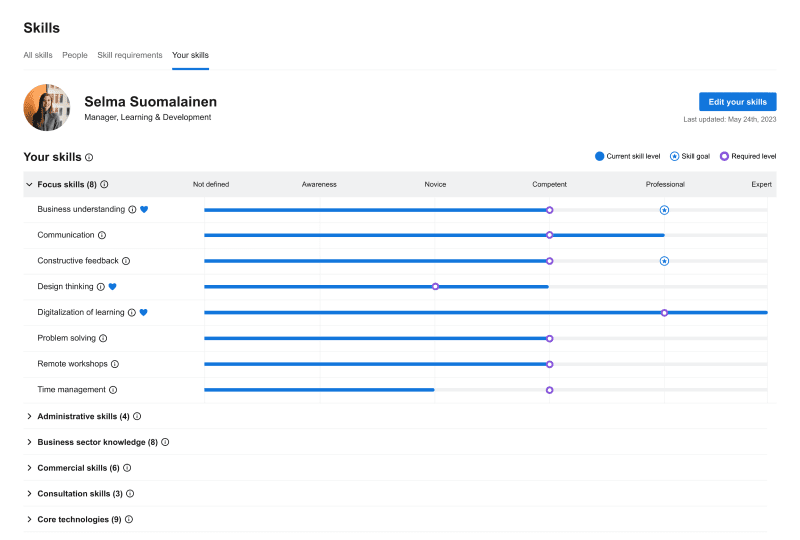
Task: Click required level marker on Digitalization of learning
Action: [x=664, y=313]
